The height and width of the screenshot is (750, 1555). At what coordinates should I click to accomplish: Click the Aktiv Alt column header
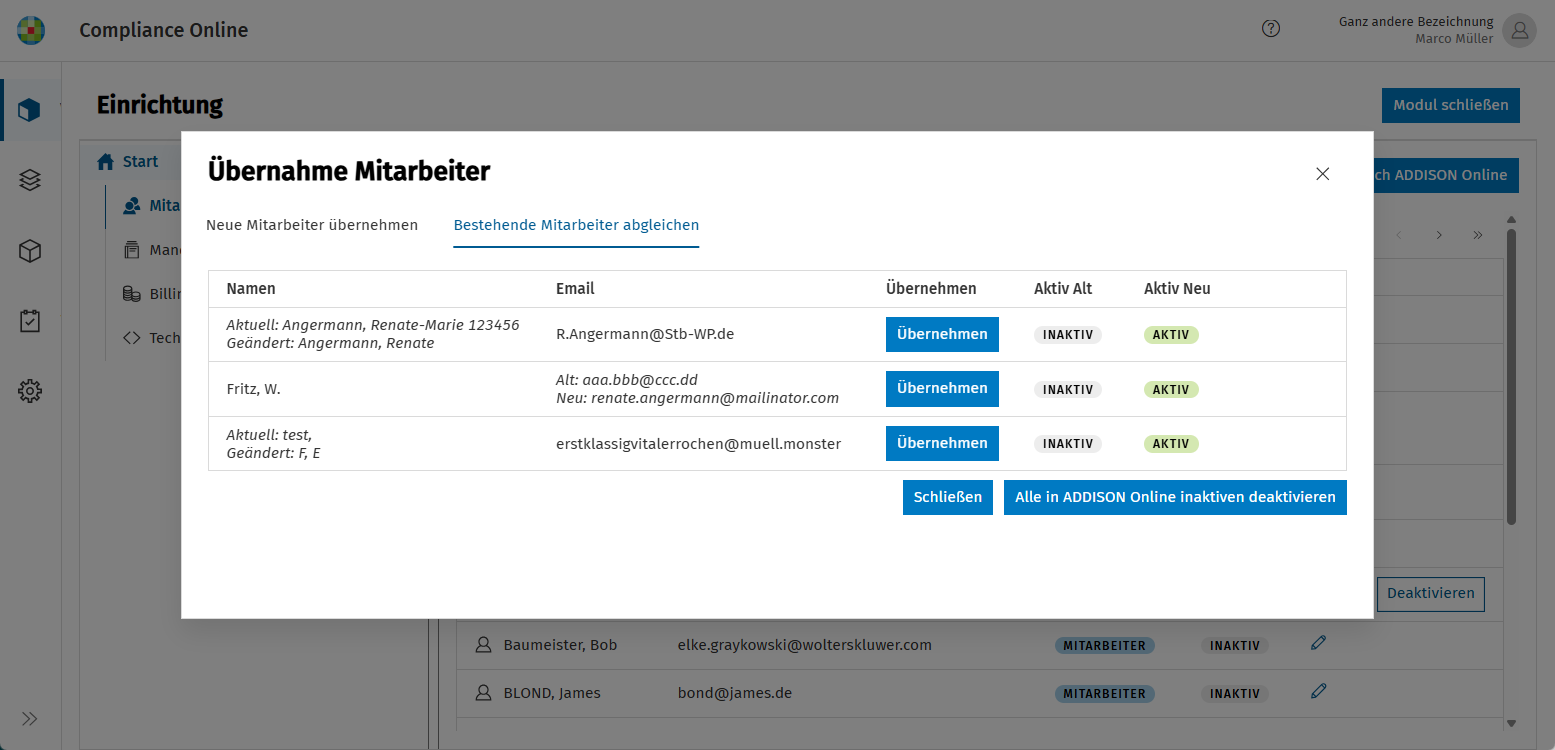(1063, 289)
